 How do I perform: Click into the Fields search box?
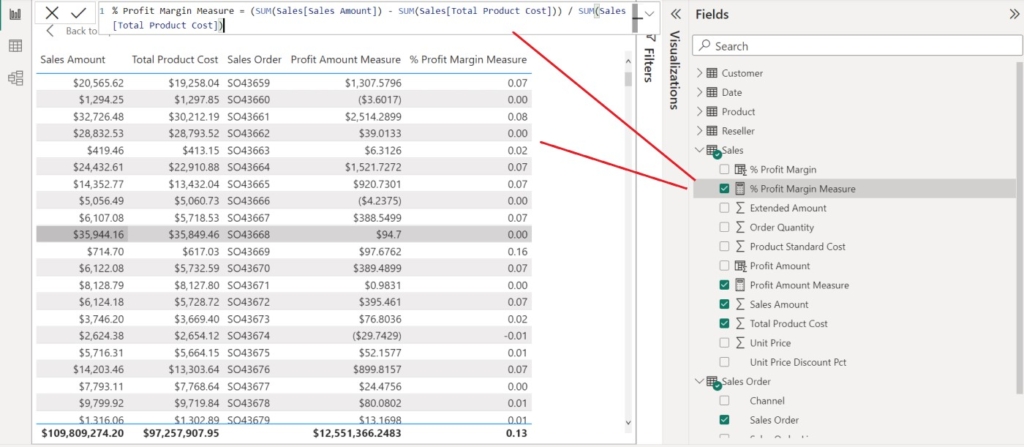tap(860, 46)
